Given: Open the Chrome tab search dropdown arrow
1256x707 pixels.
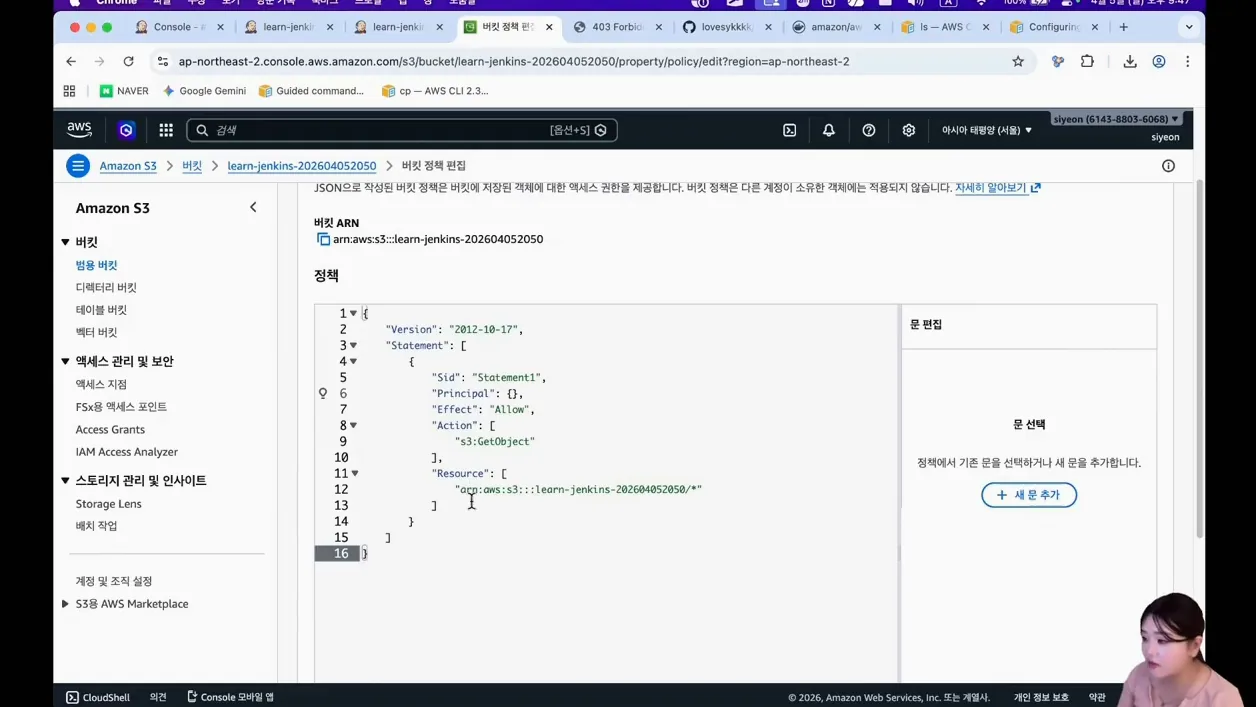Looking at the screenshot, I should pos(1188,27).
